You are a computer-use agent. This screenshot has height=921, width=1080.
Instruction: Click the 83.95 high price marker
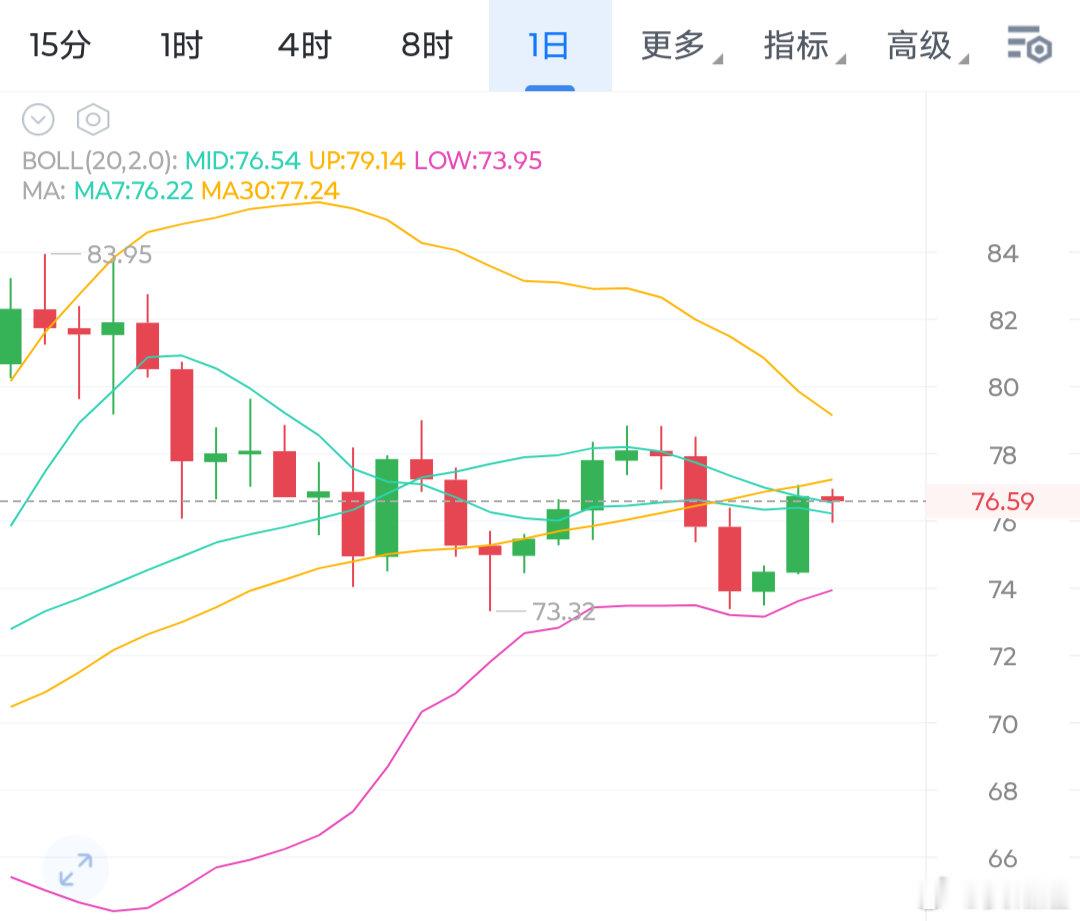coord(119,254)
